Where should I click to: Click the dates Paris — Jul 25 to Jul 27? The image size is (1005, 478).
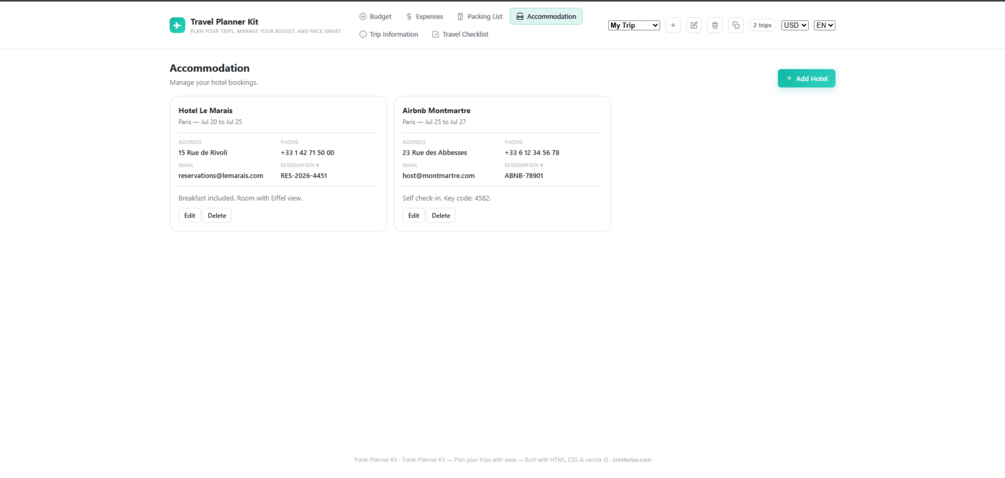435,122
